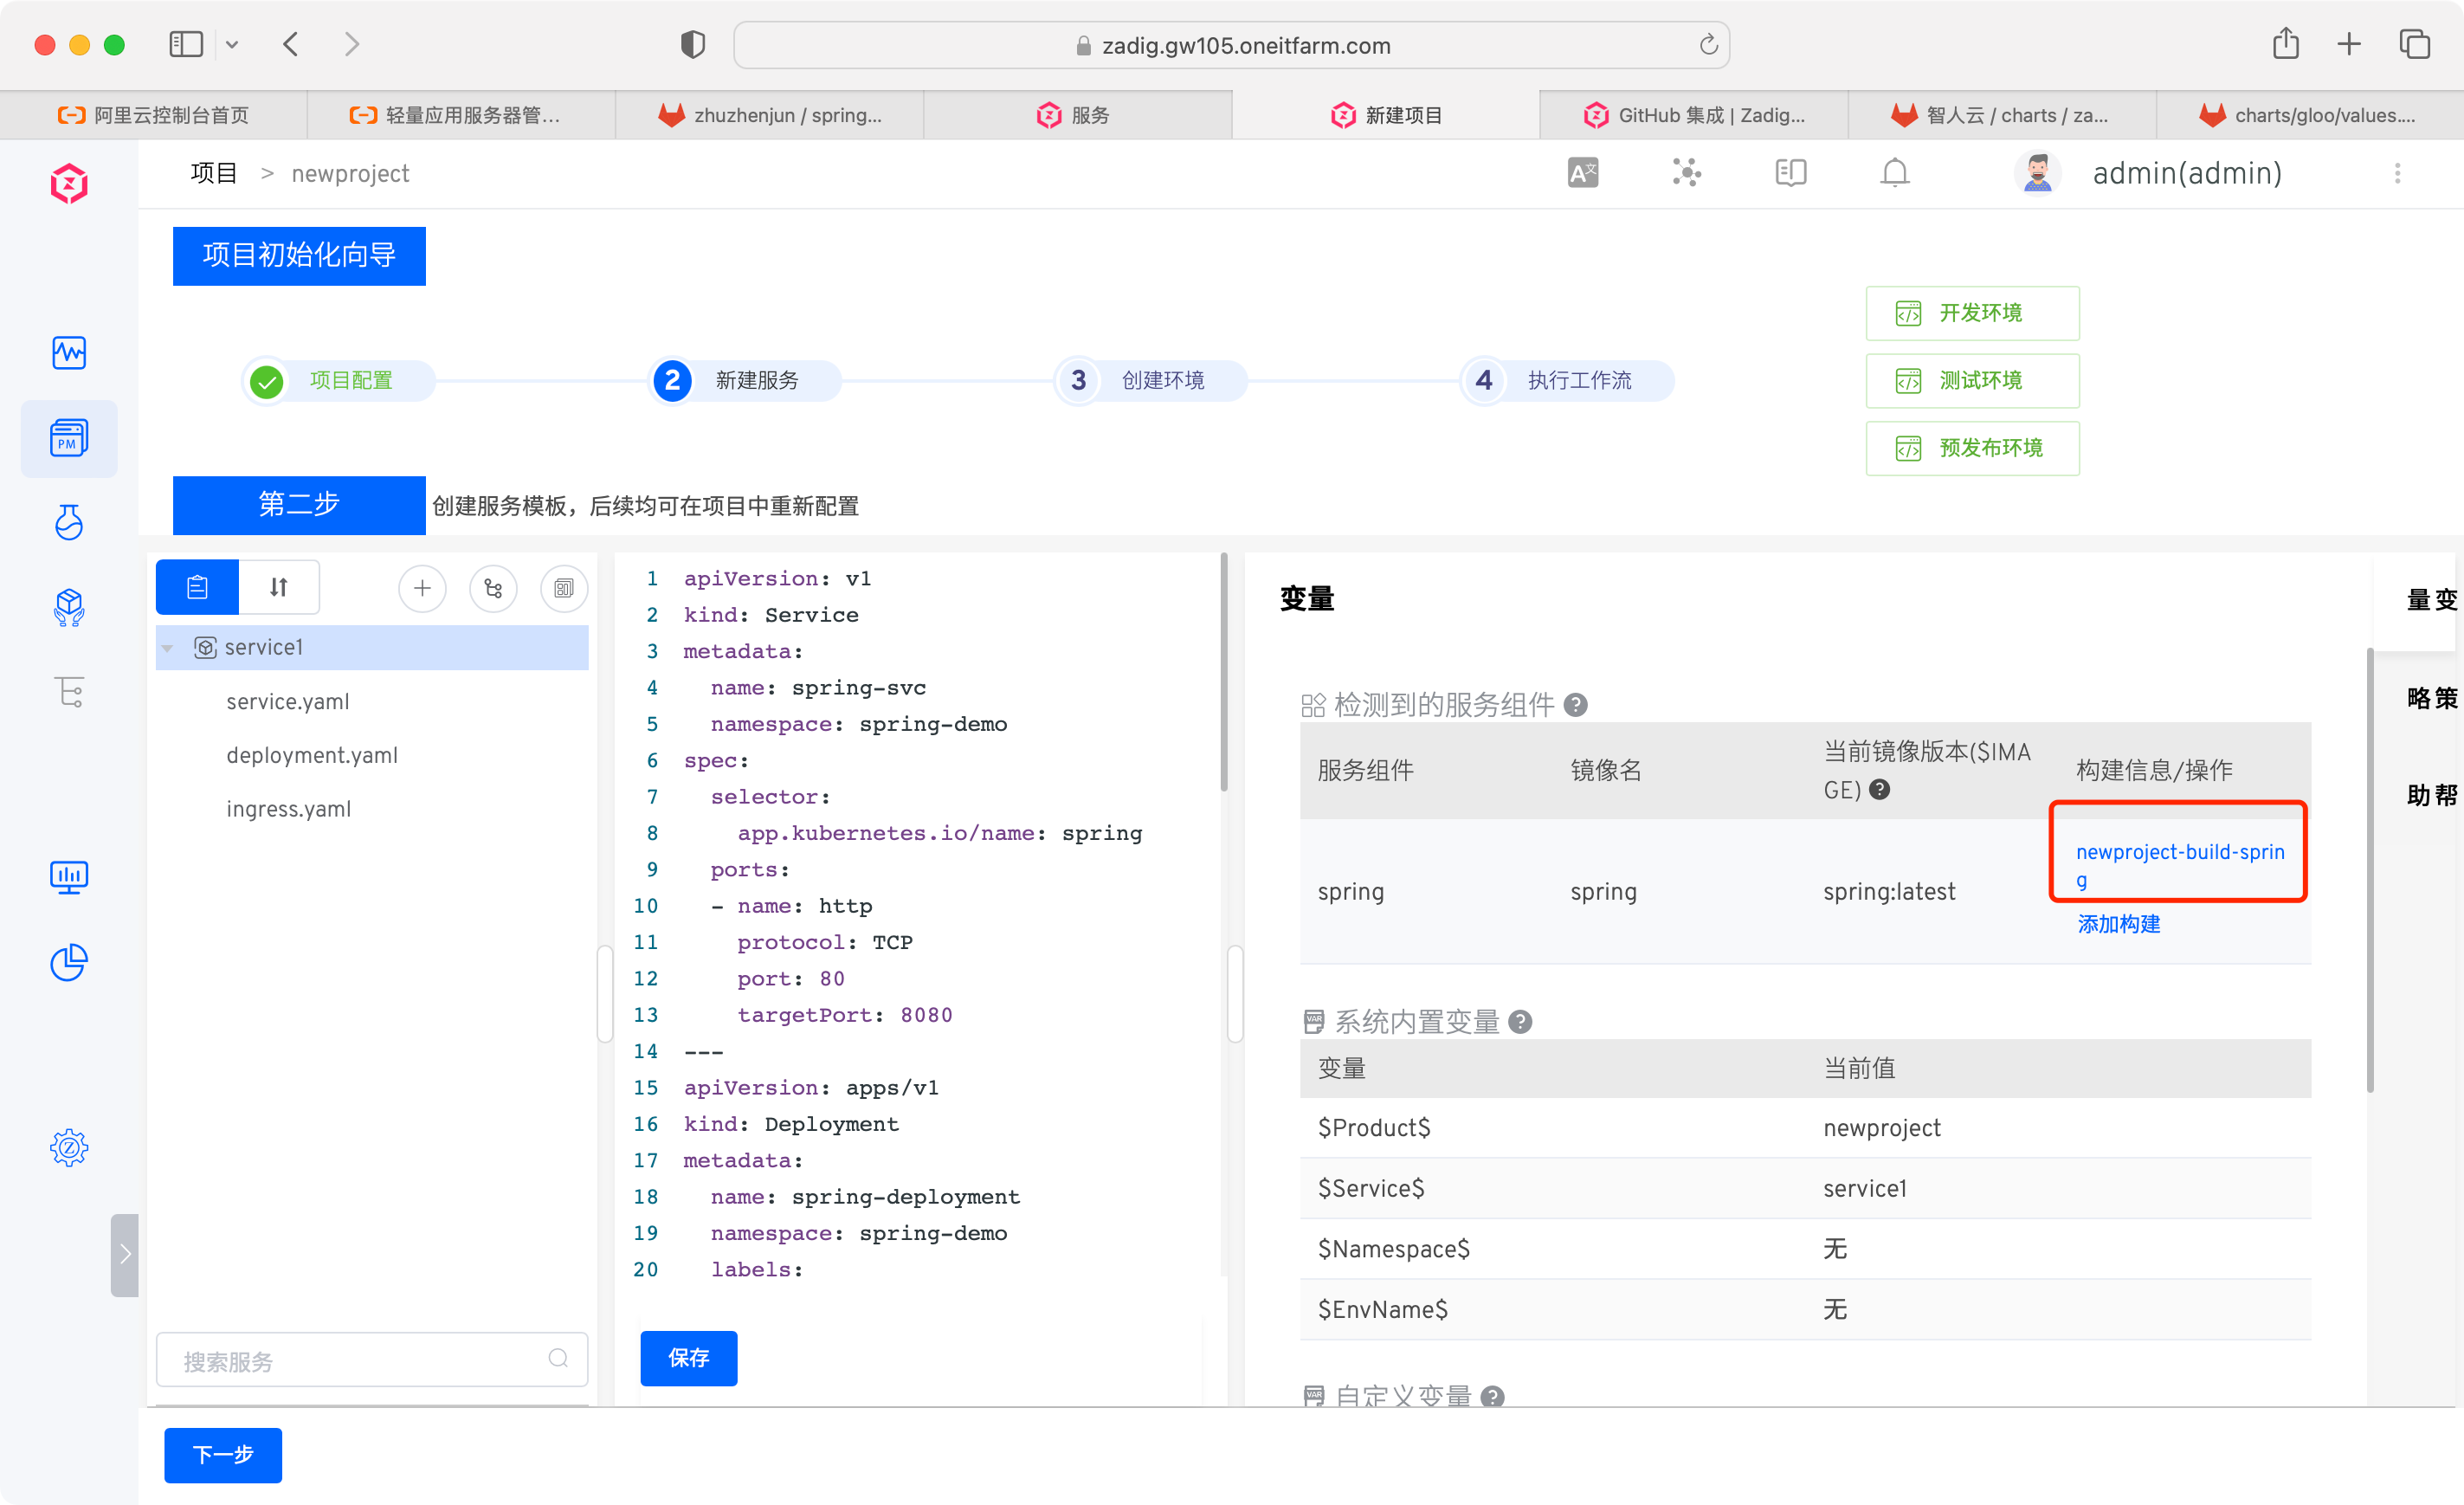Click the admin user avatar
The height and width of the screenshot is (1505, 2464).
click(2037, 173)
